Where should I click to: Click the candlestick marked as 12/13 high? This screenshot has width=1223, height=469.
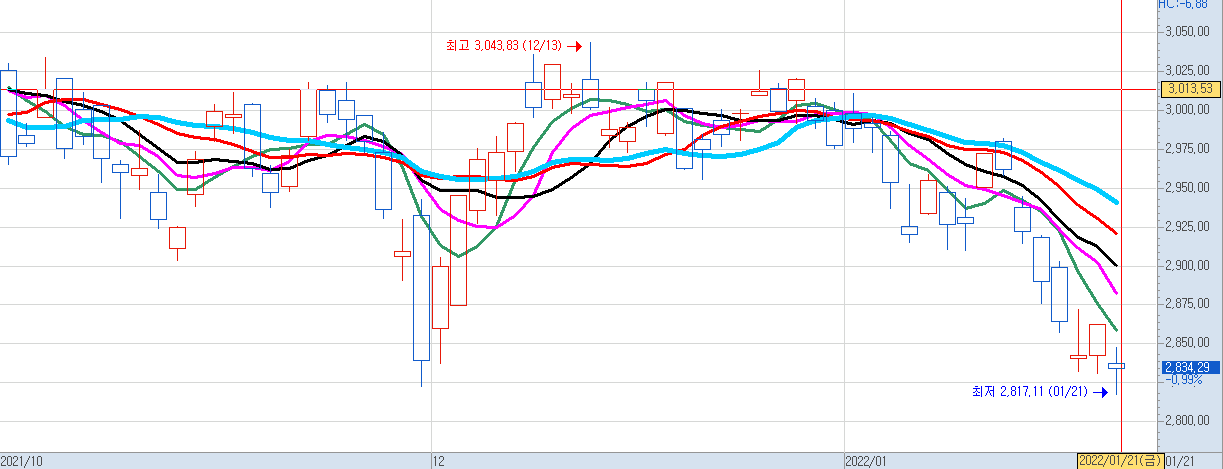[590, 91]
